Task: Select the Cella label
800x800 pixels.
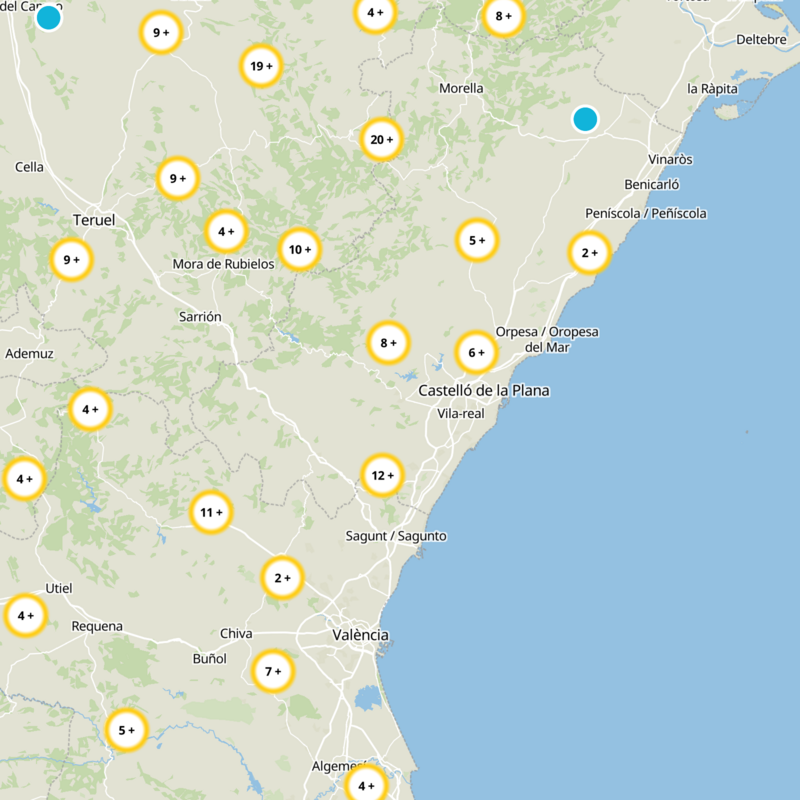Action: coord(29,167)
